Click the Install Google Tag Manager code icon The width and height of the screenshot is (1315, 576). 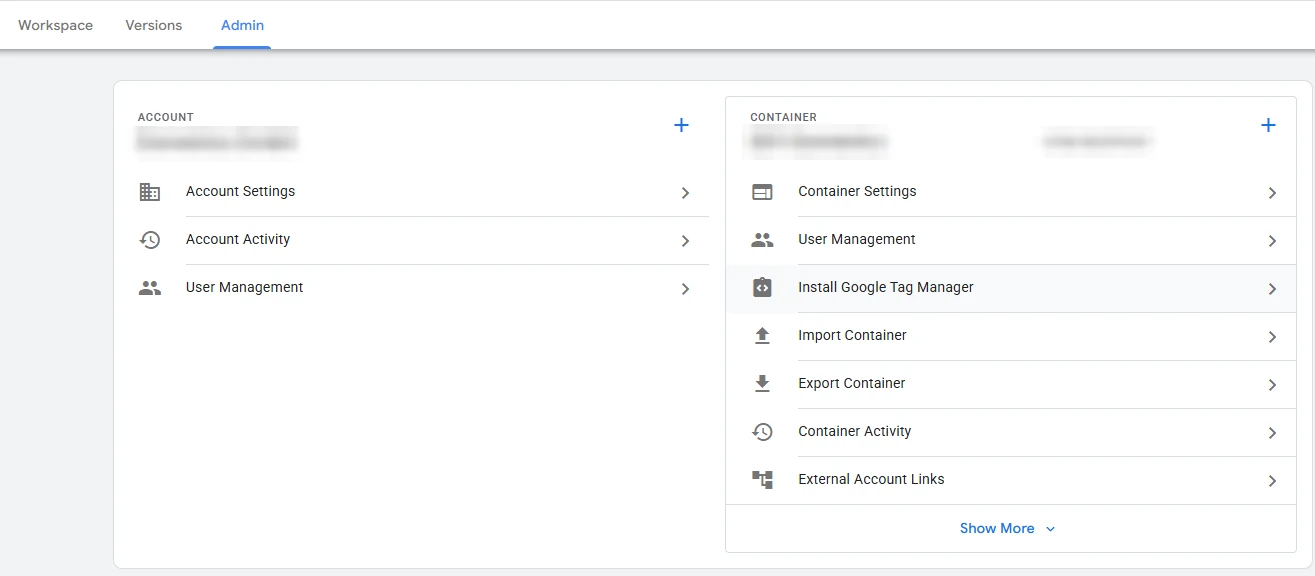[x=762, y=287]
